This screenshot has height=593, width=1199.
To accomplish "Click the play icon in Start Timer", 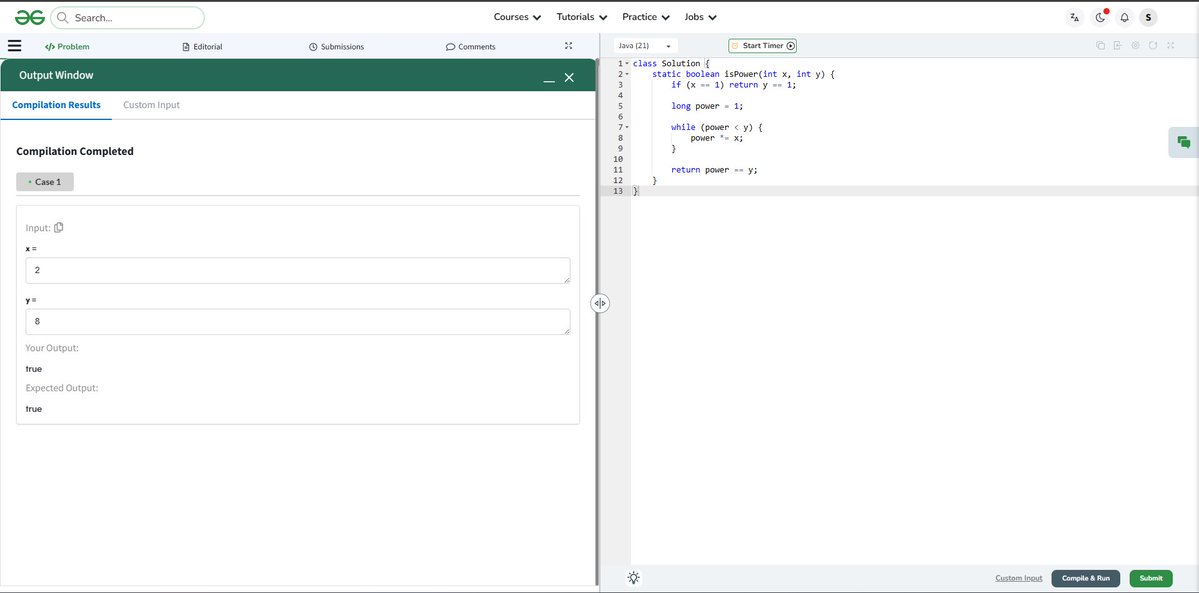I will (x=791, y=46).
